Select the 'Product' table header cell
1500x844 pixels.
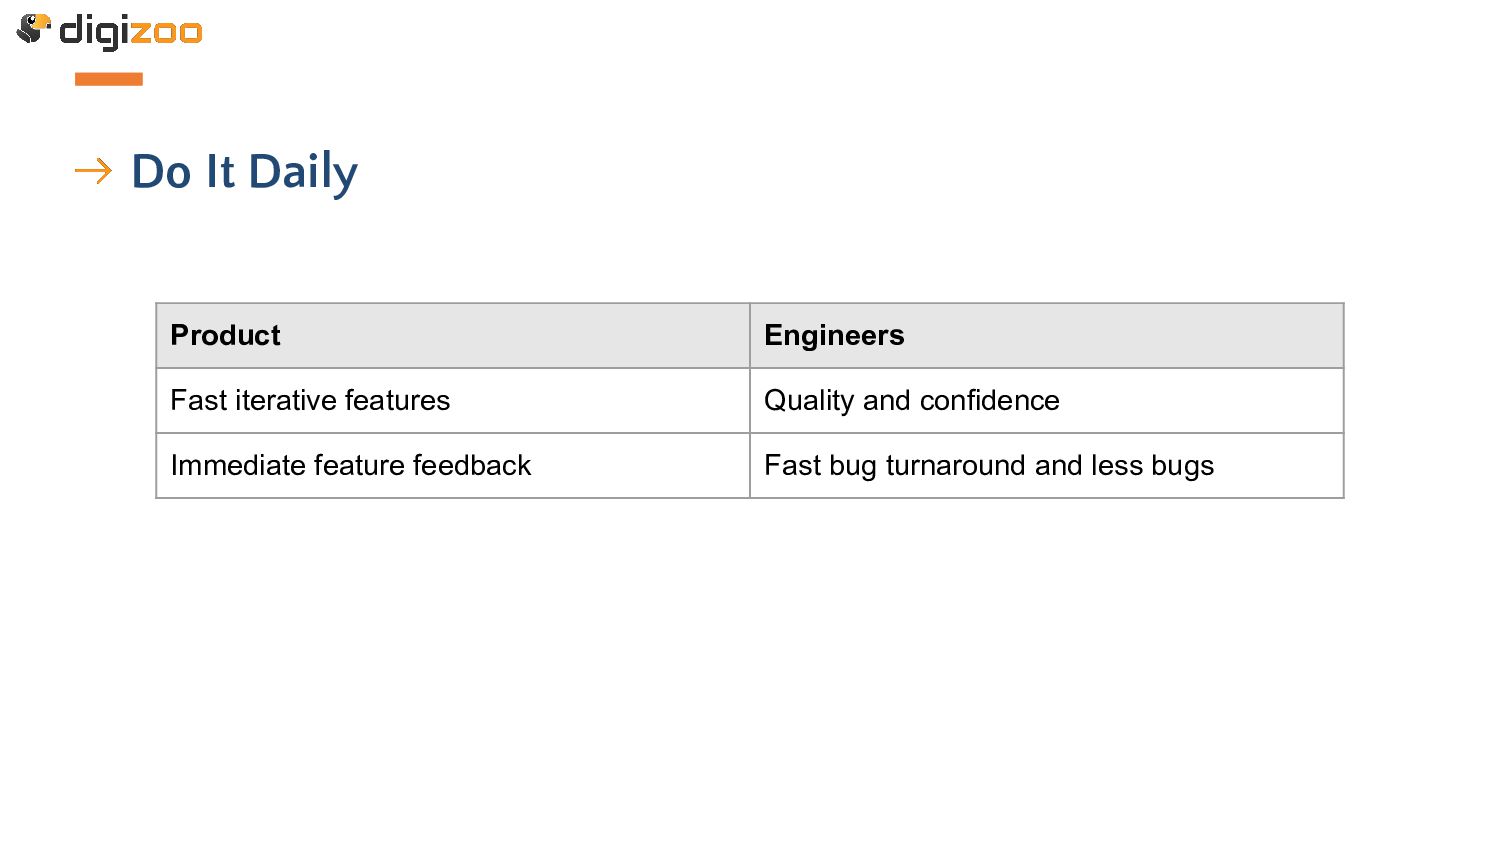(453, 336)
